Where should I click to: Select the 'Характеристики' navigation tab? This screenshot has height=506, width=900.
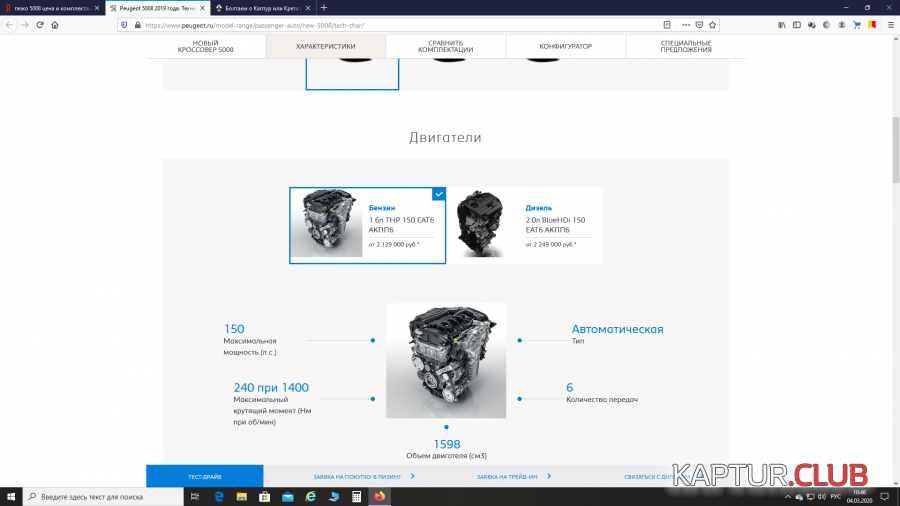pos(325,46)
